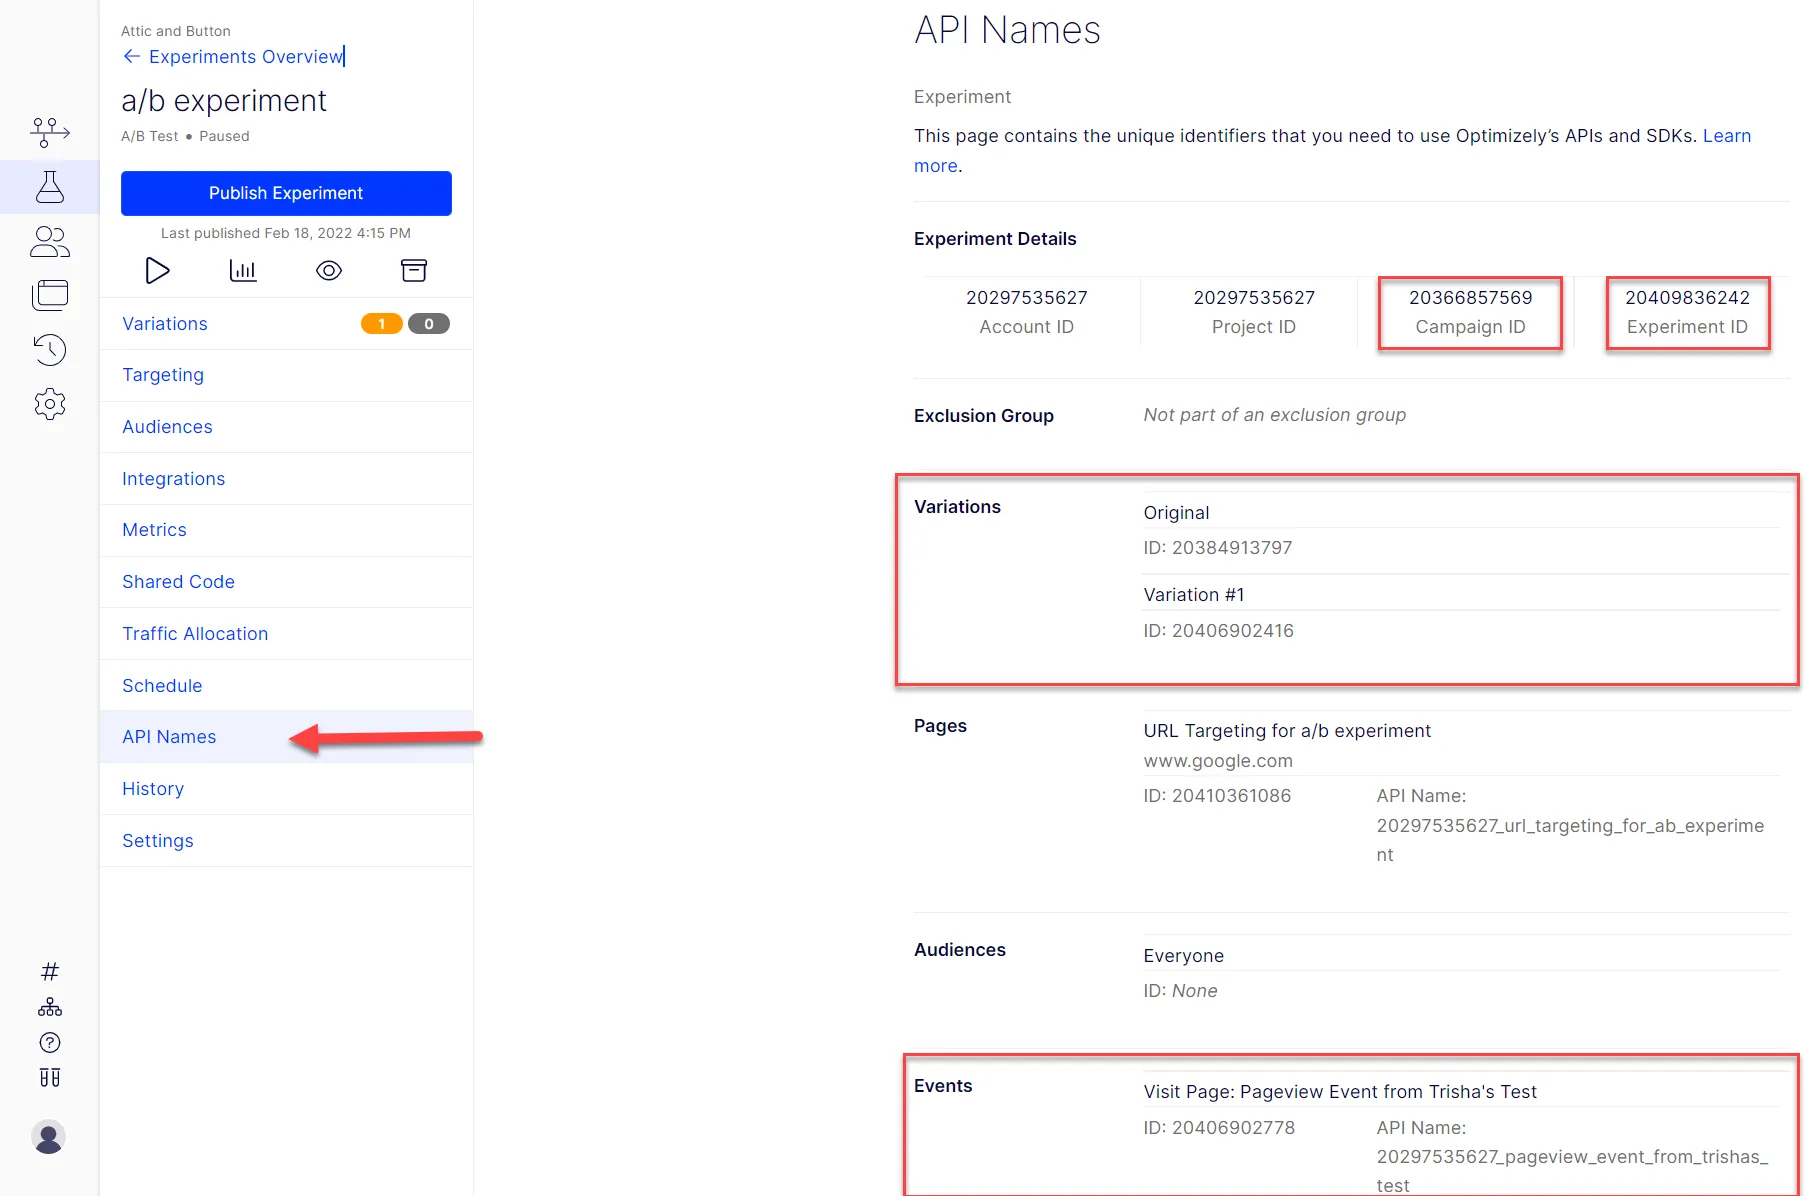Screen dimensions: 1806x1196
Task: Archive the experiment with the archive box icon
Action: 414,270
